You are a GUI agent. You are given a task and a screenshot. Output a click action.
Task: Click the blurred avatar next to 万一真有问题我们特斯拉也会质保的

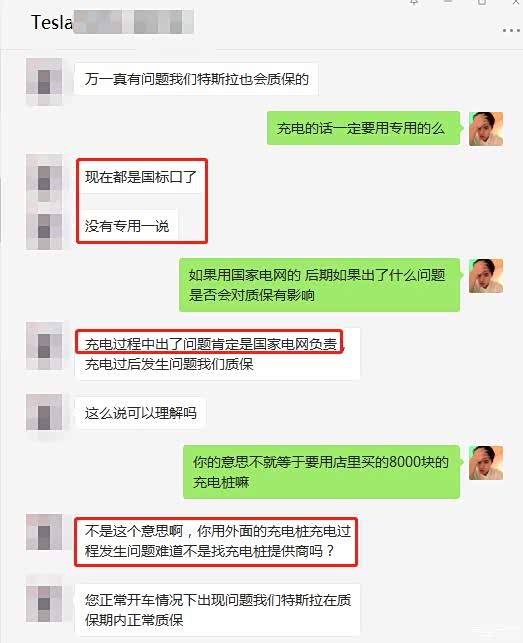point(44,82)
